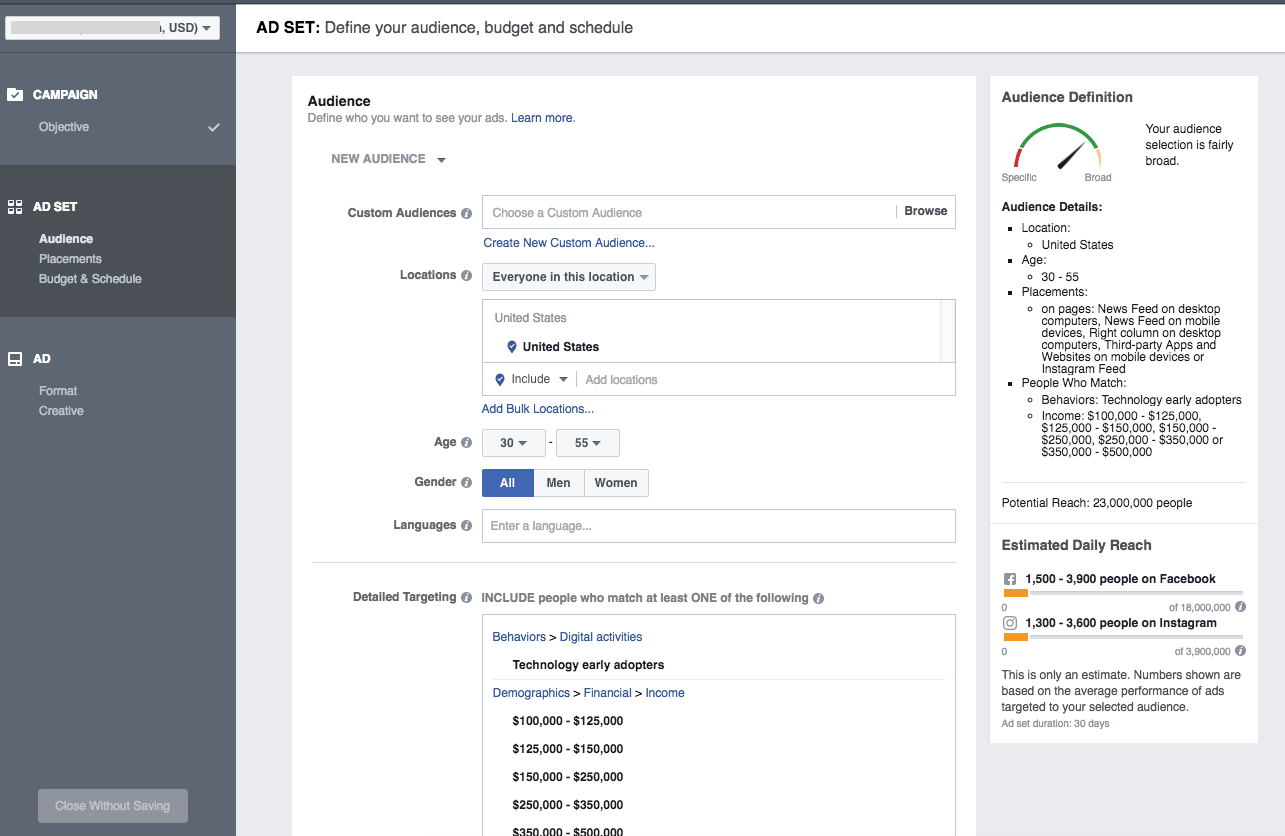Screen dimensions: 1285x836
Task: Select All genders option
Action: point(507,483)
